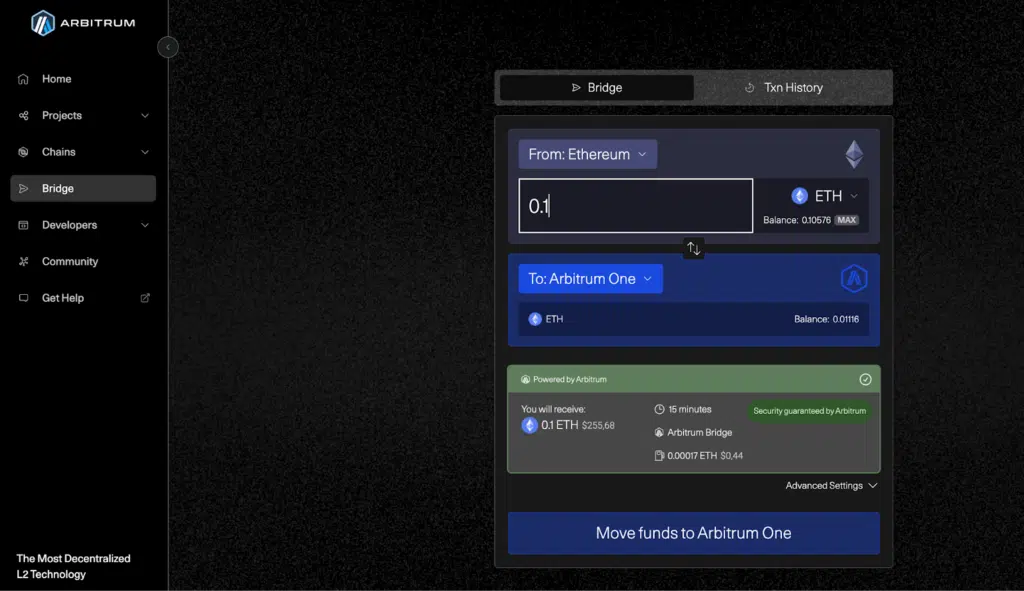Click the gas fee icon beside 0.00017 ETH

tap(660, 456)
